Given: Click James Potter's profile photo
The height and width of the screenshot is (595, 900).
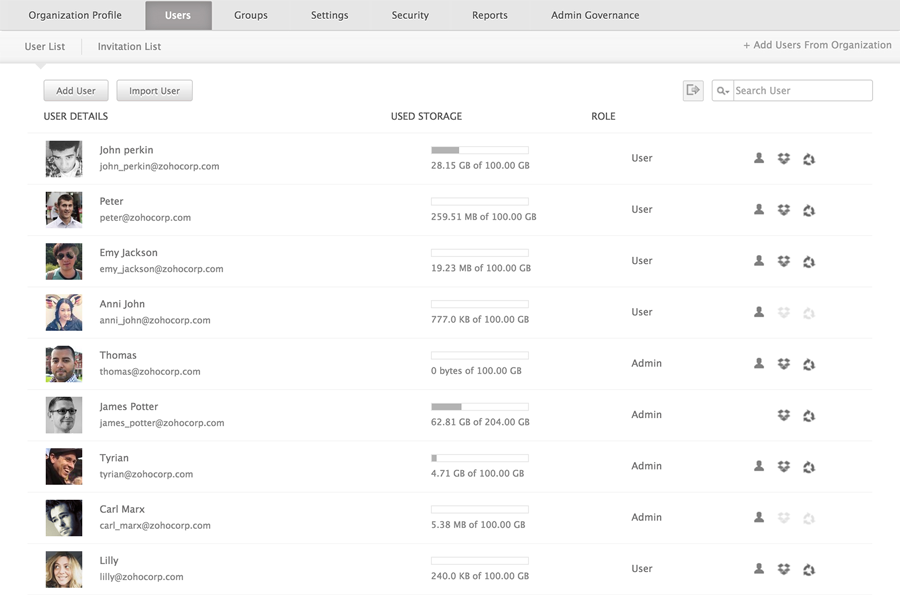Looking at the screenshot, I should click(64, 415).
